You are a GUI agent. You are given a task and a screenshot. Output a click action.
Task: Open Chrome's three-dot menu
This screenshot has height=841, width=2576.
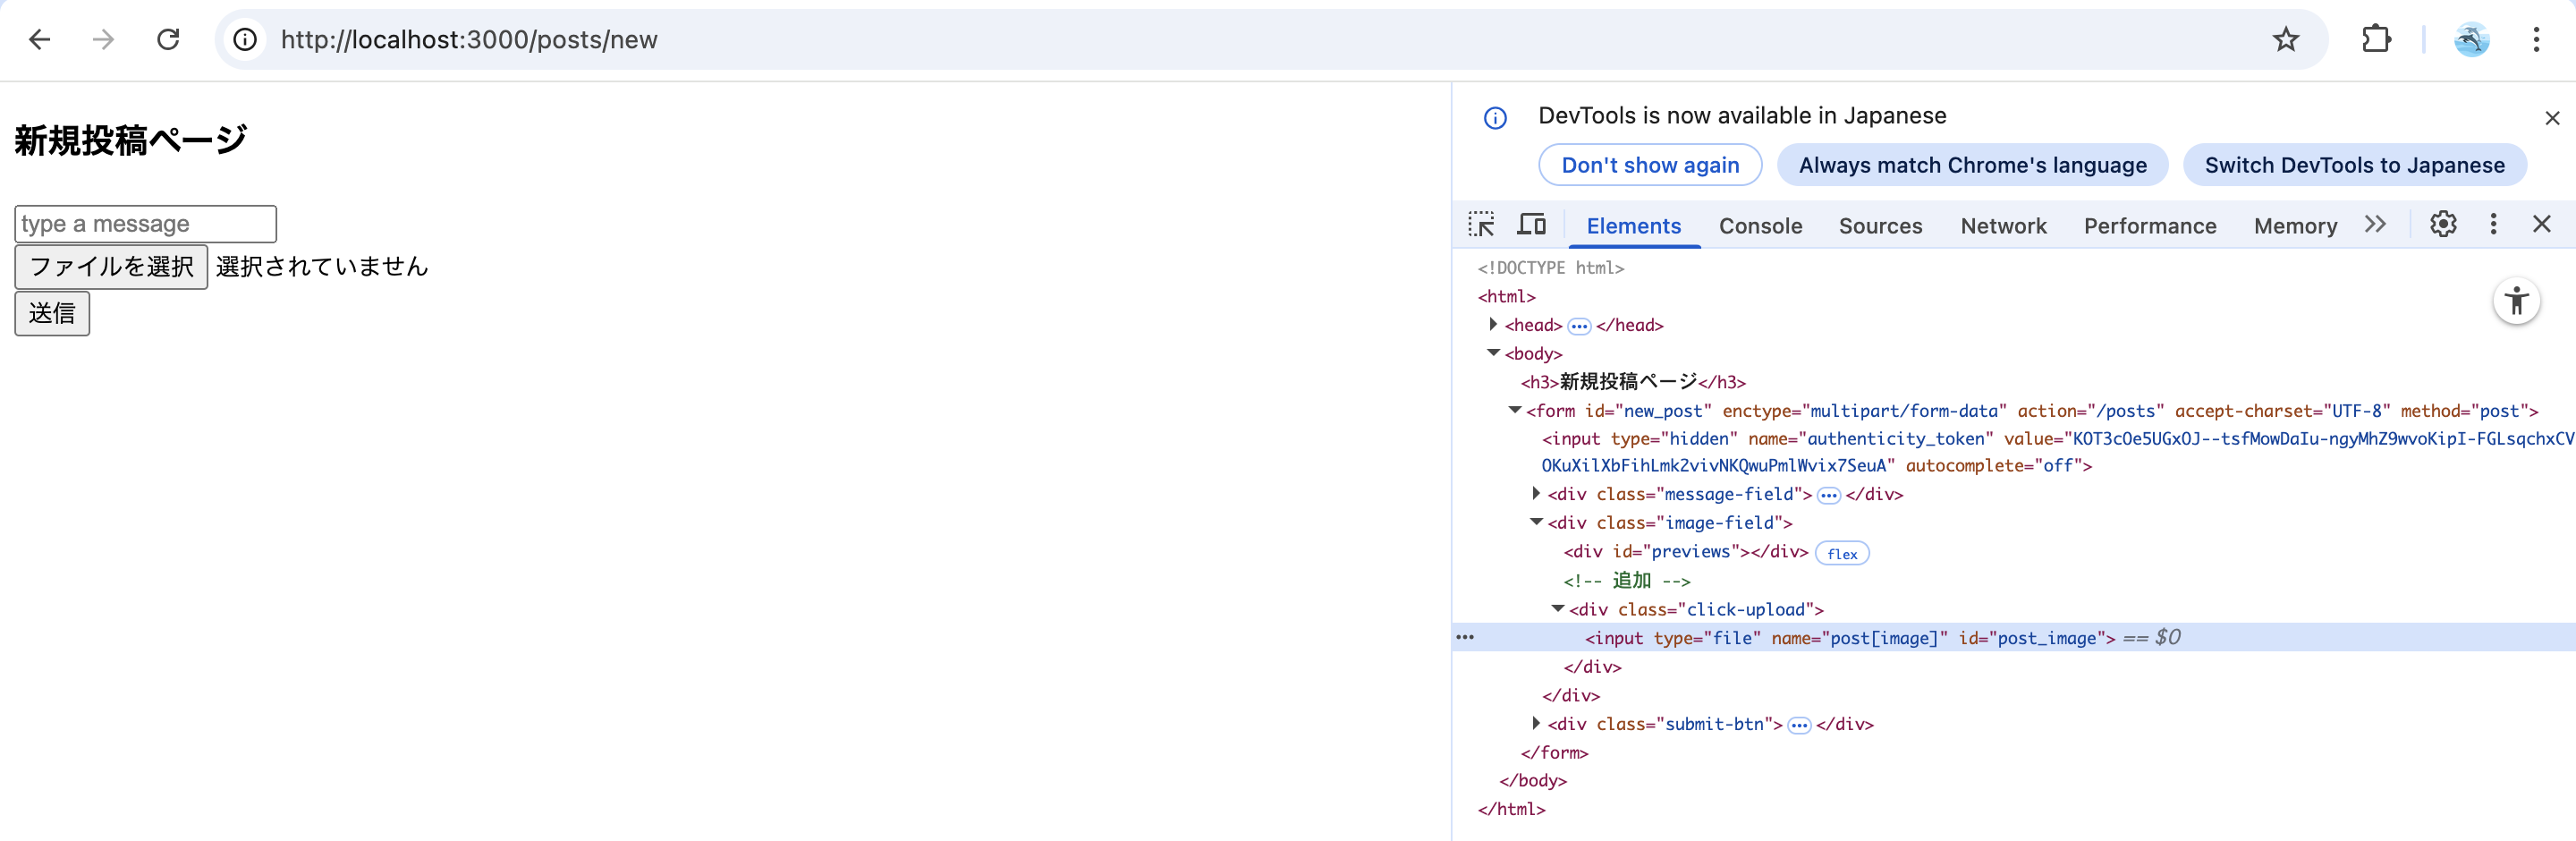(x=2536, y=40)
